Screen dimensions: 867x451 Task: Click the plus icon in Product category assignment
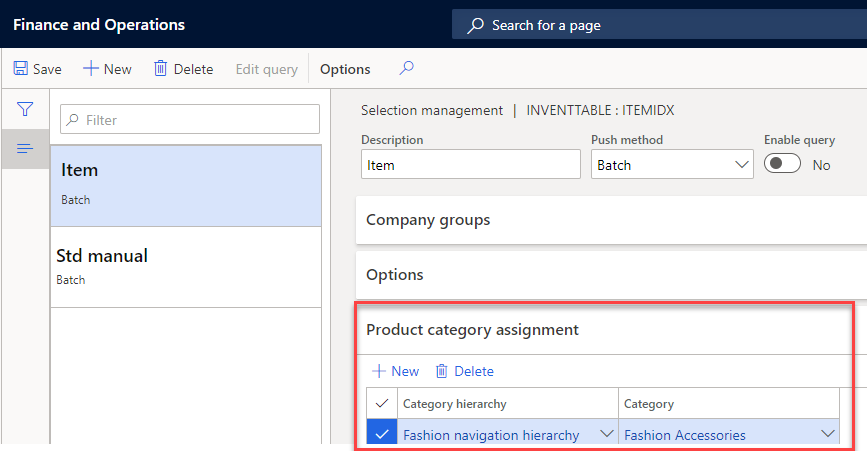click(x=379, y=371)
